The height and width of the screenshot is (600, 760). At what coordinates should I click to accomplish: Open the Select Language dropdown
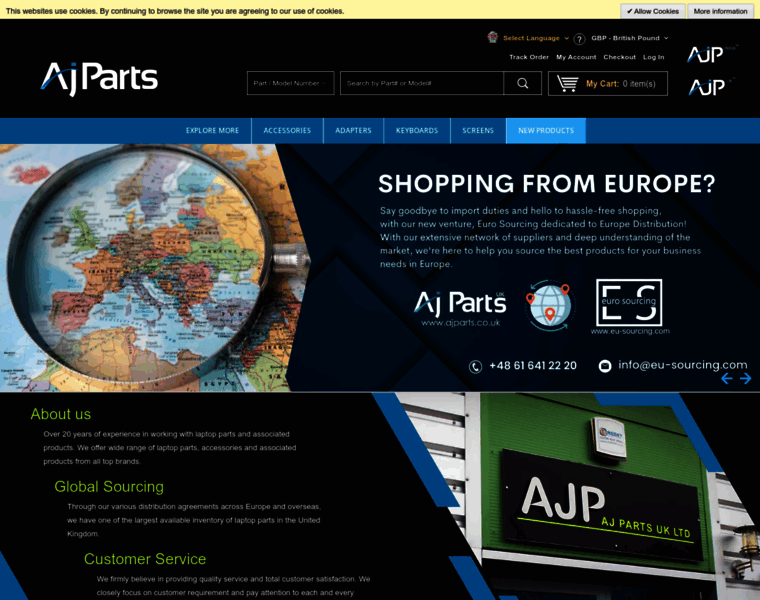click(536, 38)
